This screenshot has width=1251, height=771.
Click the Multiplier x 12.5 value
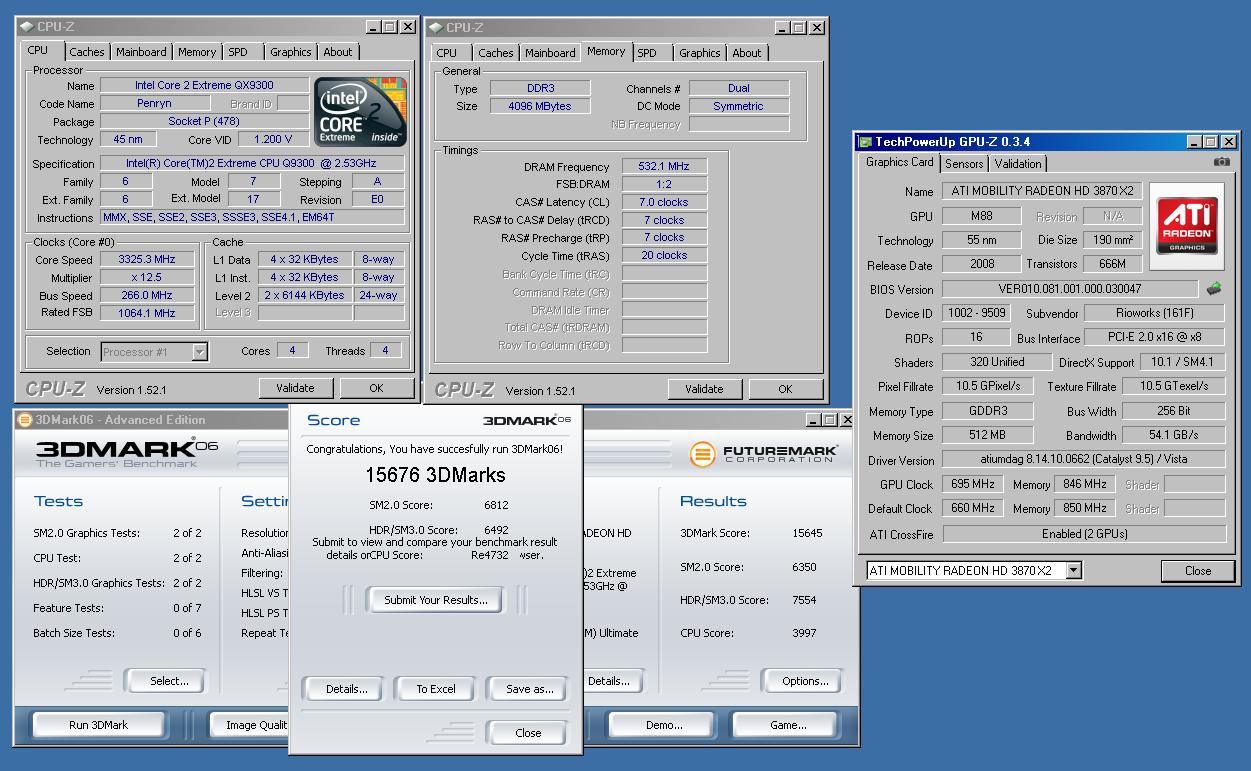pos(147,278)
